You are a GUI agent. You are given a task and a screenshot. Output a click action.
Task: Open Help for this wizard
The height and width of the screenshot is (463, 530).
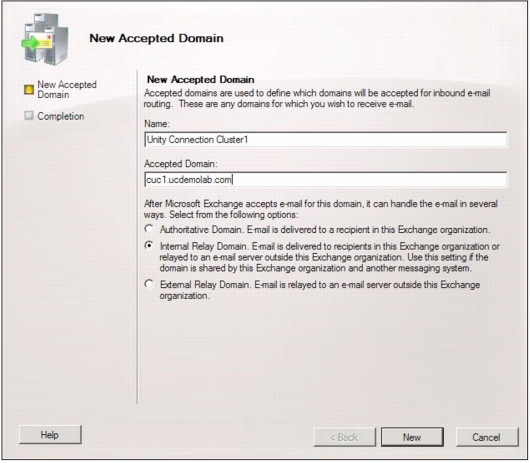[50, 435]
